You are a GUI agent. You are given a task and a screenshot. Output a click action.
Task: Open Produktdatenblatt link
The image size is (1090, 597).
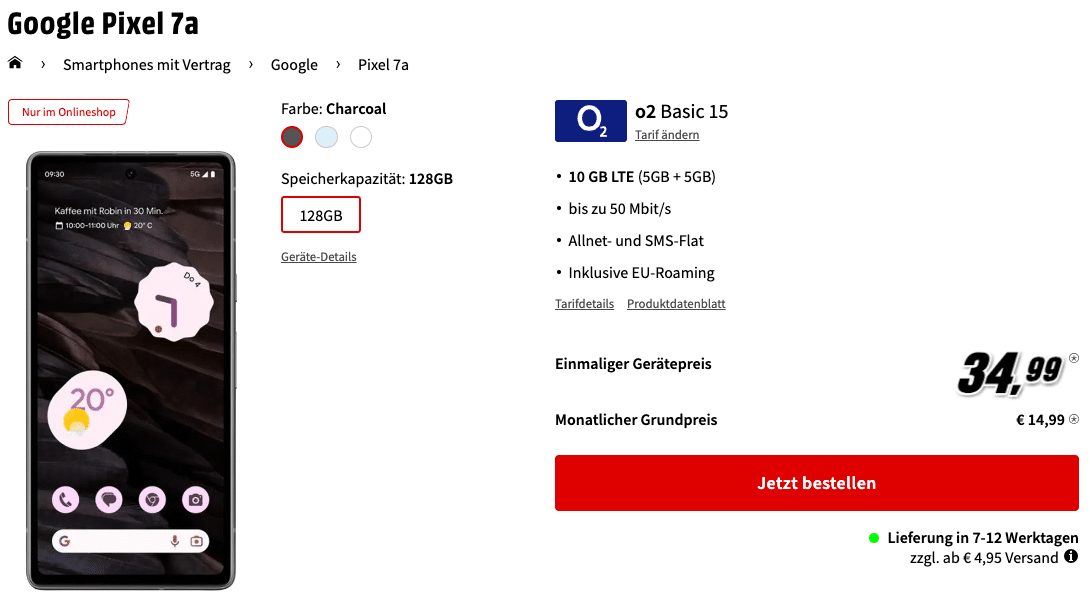676,304
